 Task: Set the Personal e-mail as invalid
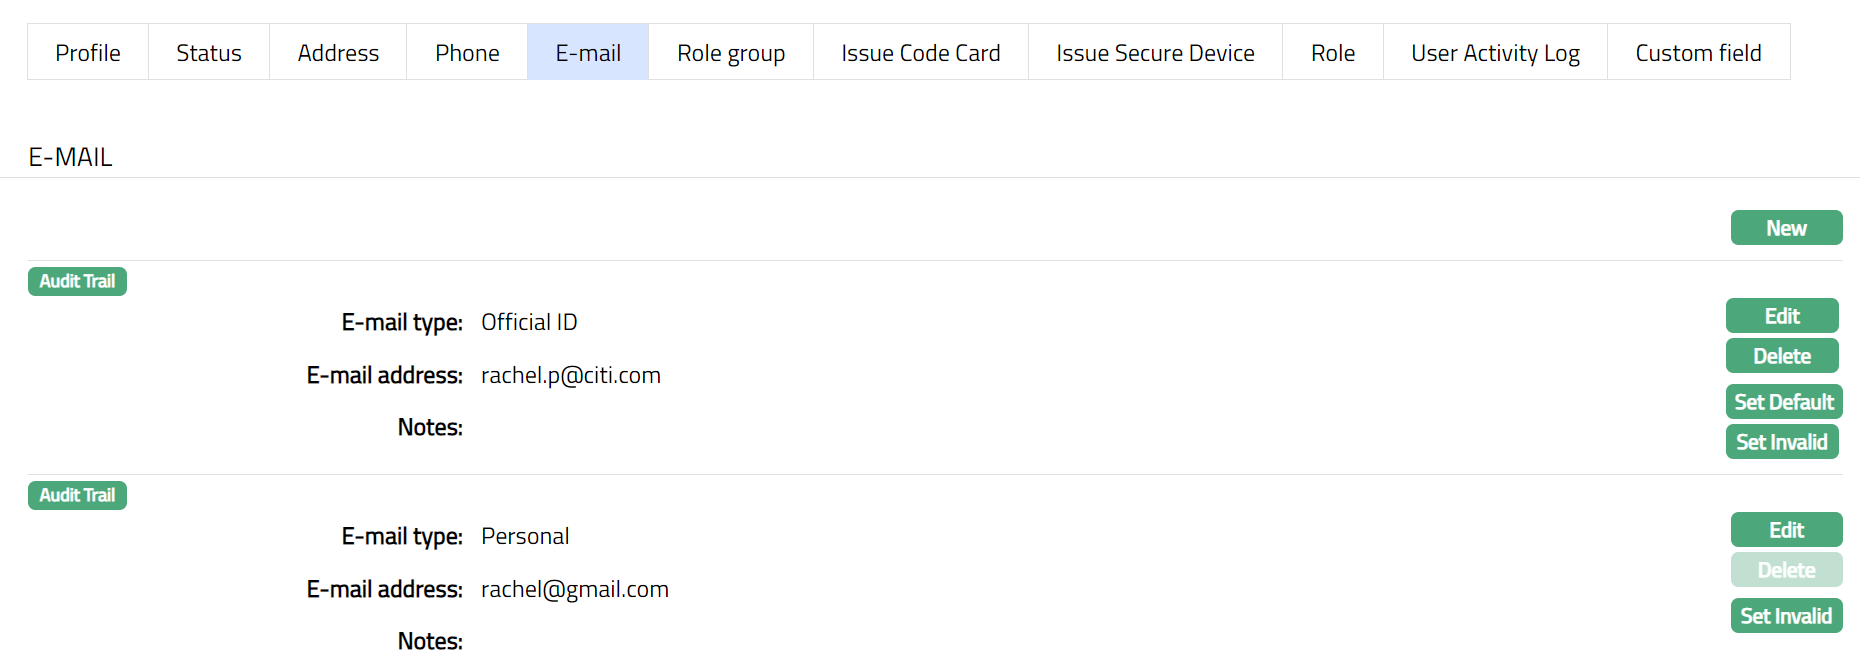(x=1786, y=616)
